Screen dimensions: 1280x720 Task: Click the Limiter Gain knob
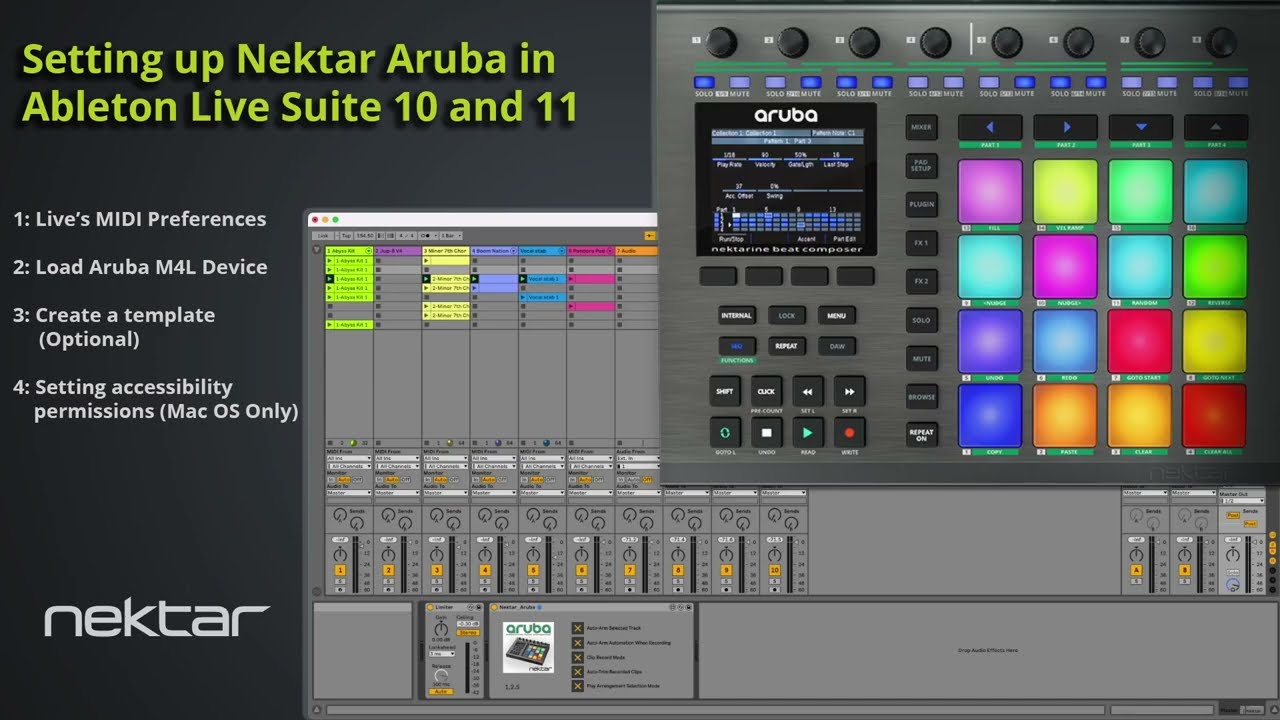[441, 629]
